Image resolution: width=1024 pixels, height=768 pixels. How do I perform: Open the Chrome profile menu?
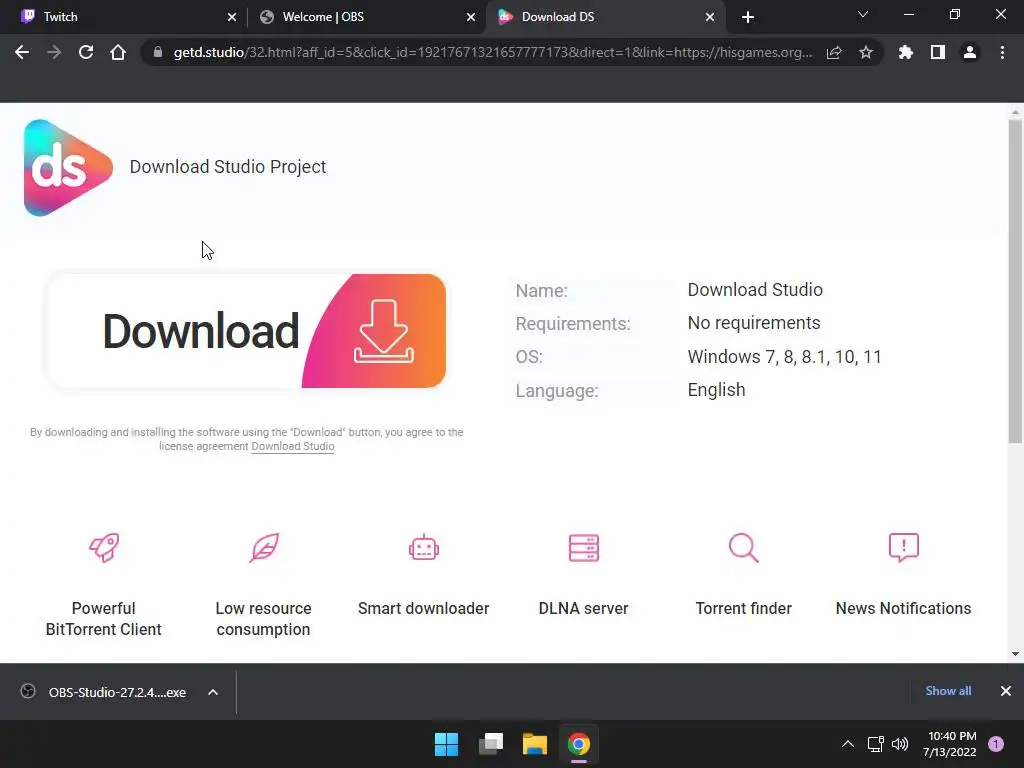[970, 52]
